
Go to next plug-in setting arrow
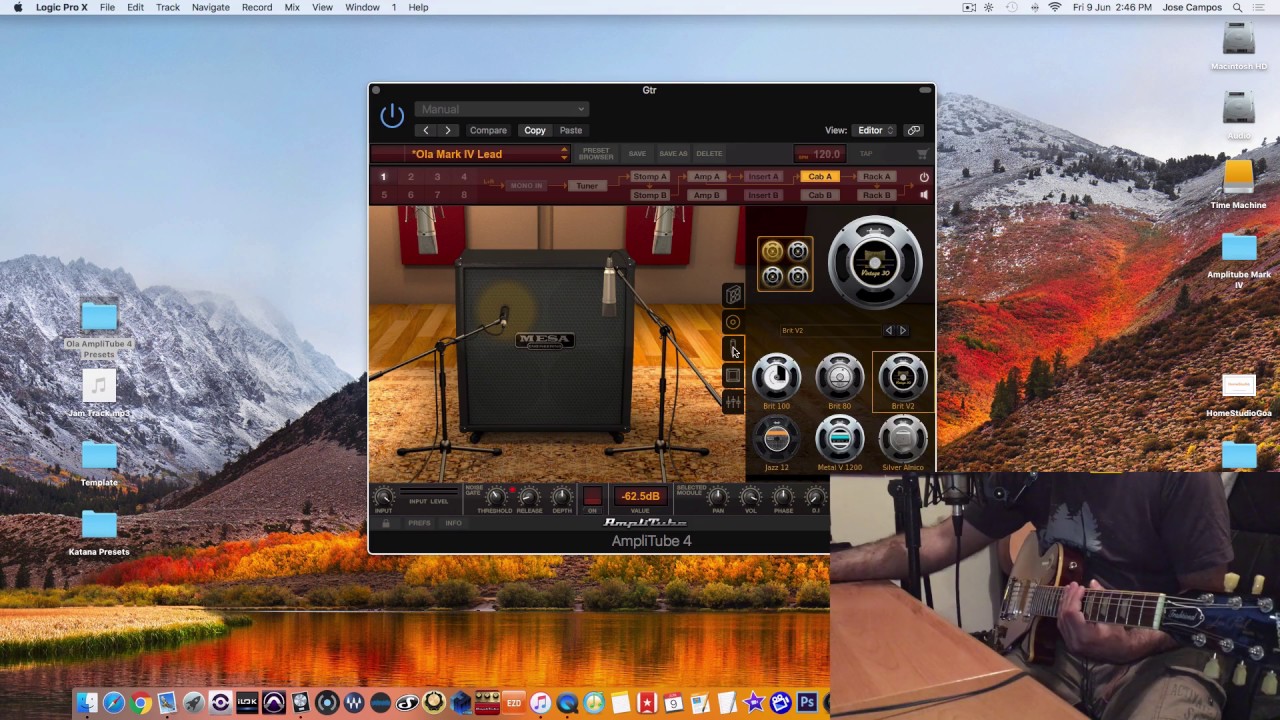(x=448, y=130)
